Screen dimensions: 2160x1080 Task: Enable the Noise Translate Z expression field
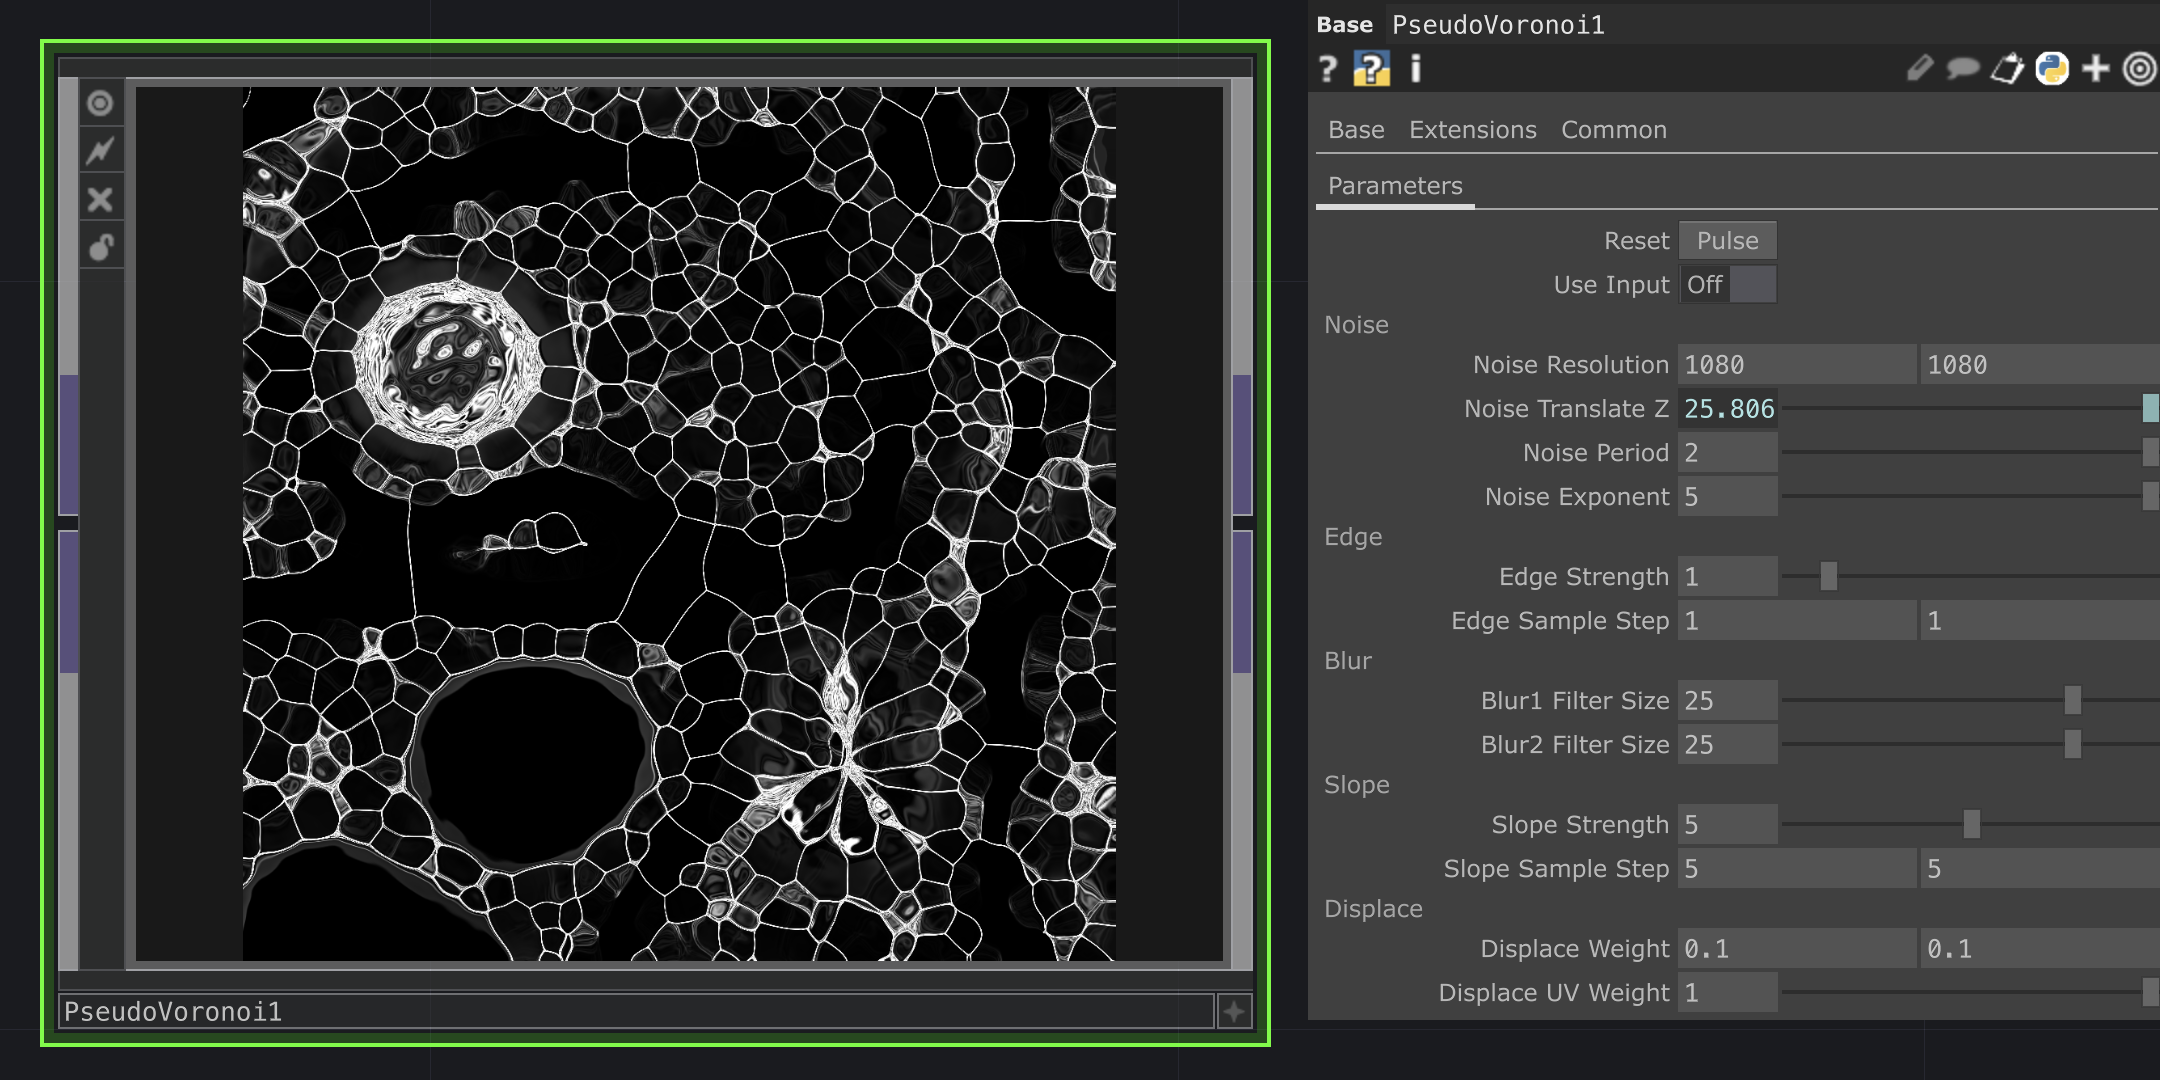coord(1727,408)
